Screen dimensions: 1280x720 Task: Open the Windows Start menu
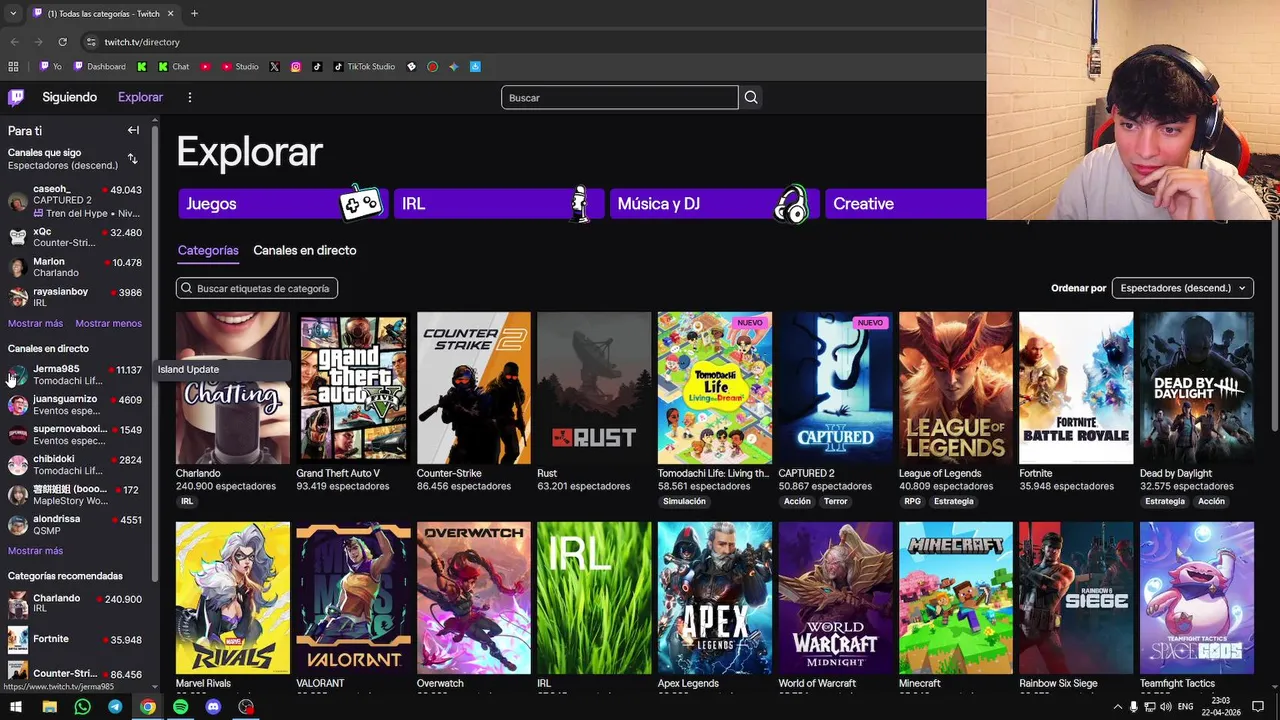16,707
